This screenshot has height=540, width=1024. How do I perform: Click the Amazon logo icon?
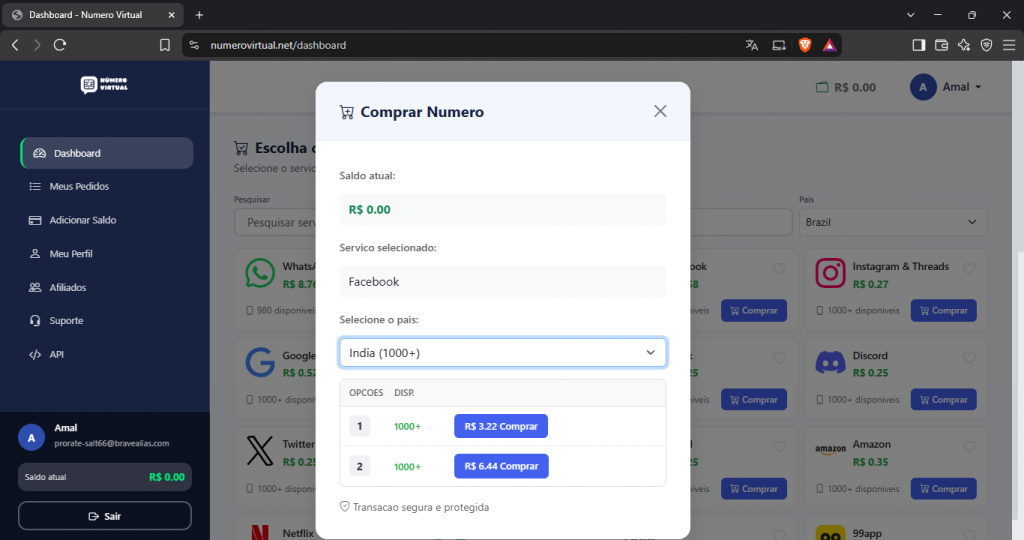[830, 449]
